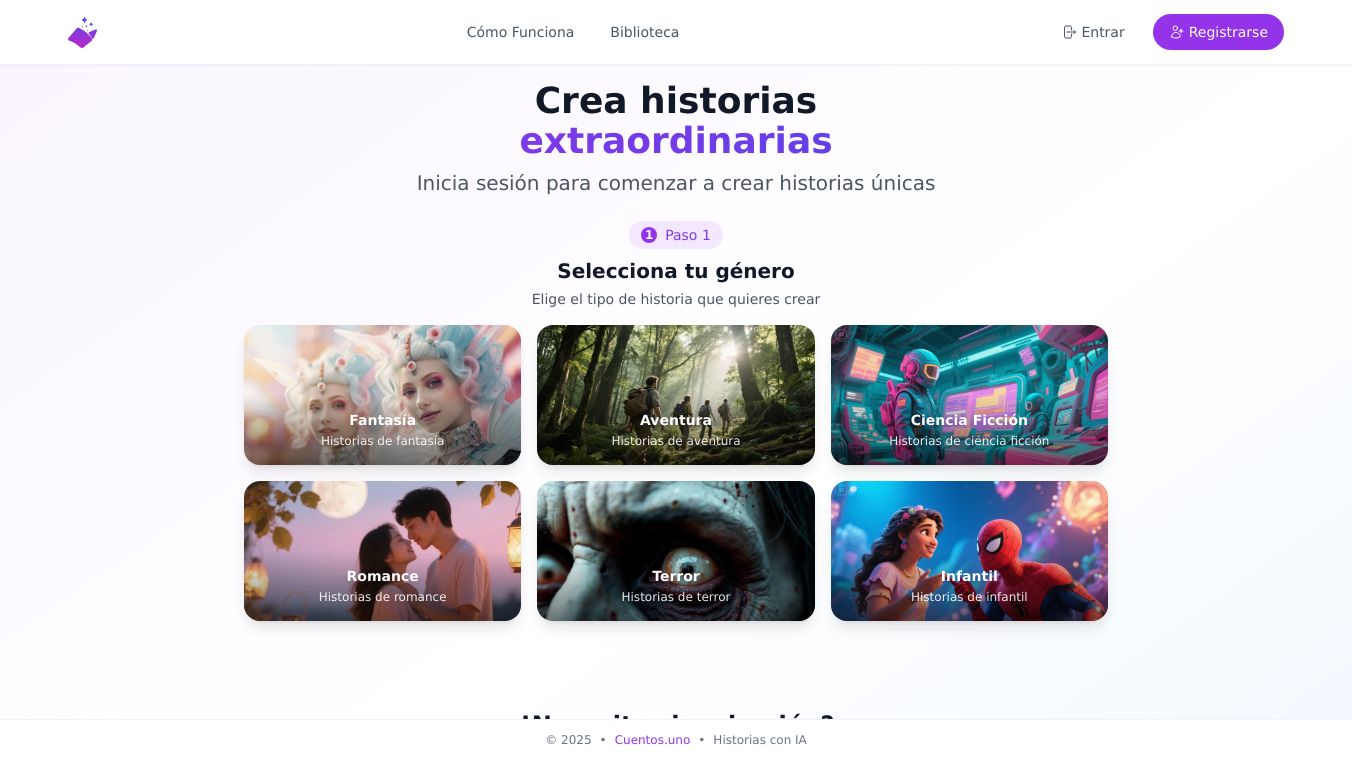The image size is (1352, 760).
Task: Click the Paso 1 step pill
Action: click(x=676, y=235)
